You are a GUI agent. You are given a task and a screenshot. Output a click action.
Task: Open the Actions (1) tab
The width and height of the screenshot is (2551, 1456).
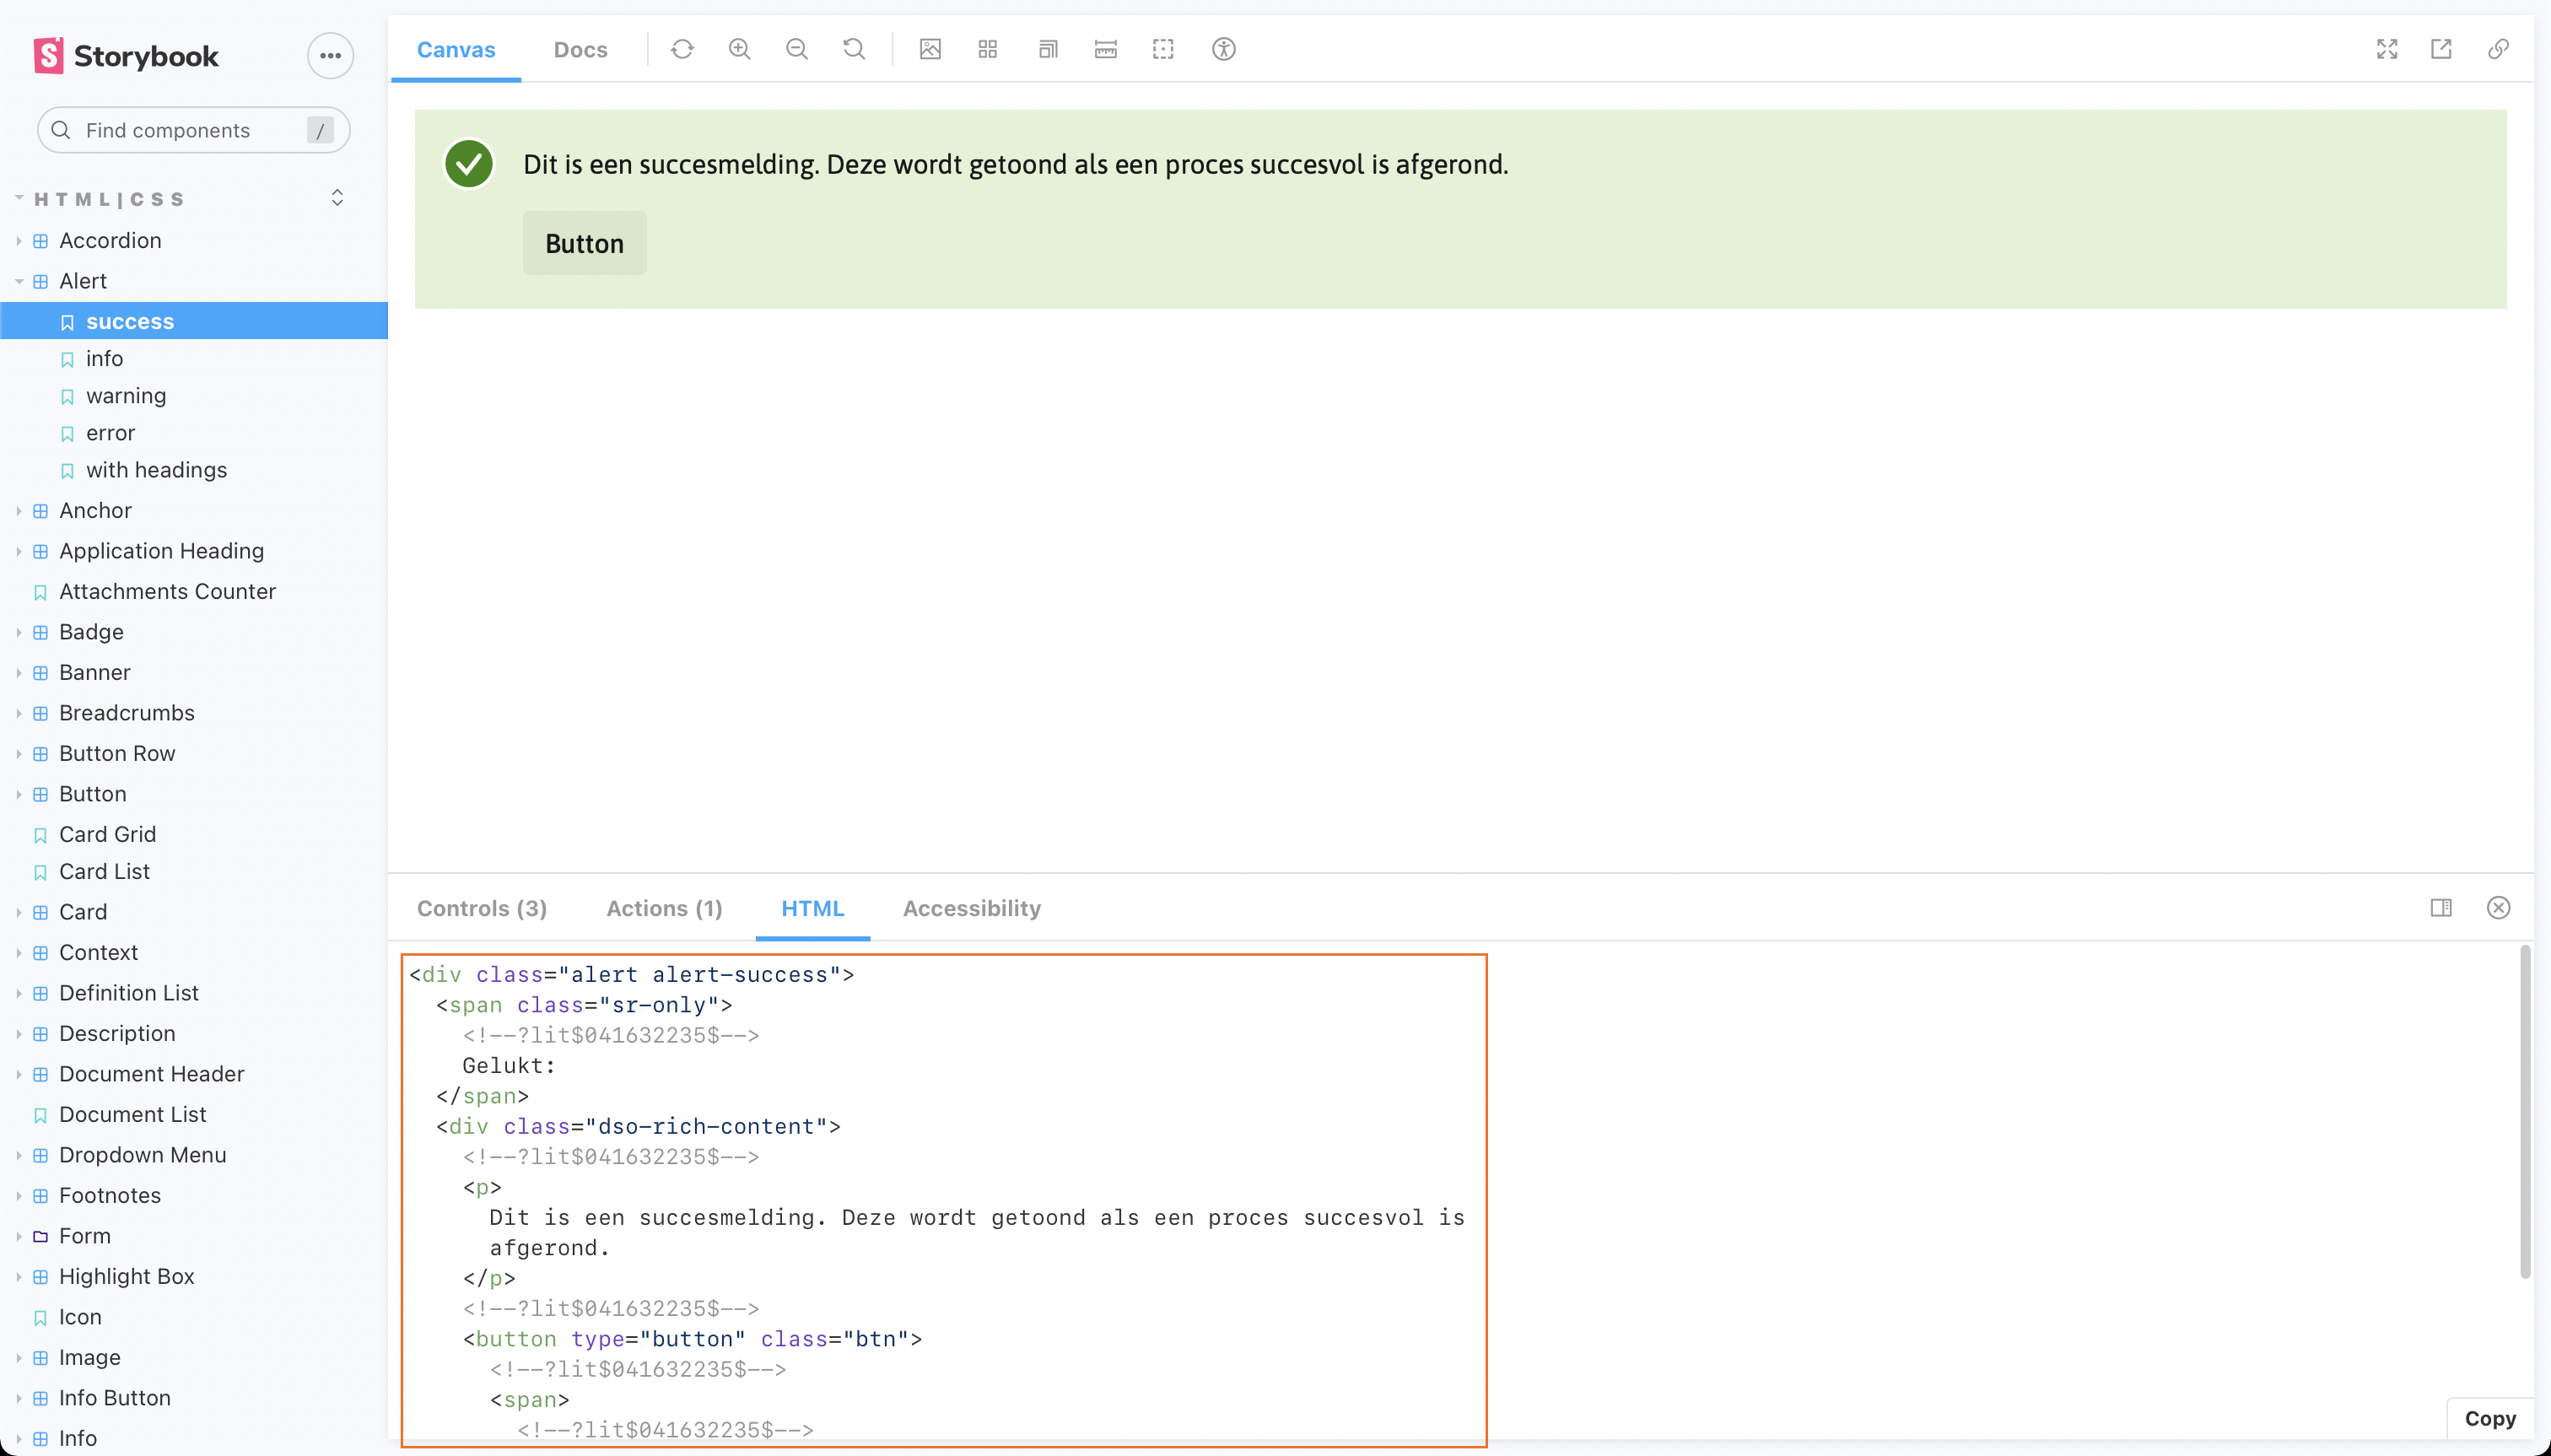[x=664, y=908]
